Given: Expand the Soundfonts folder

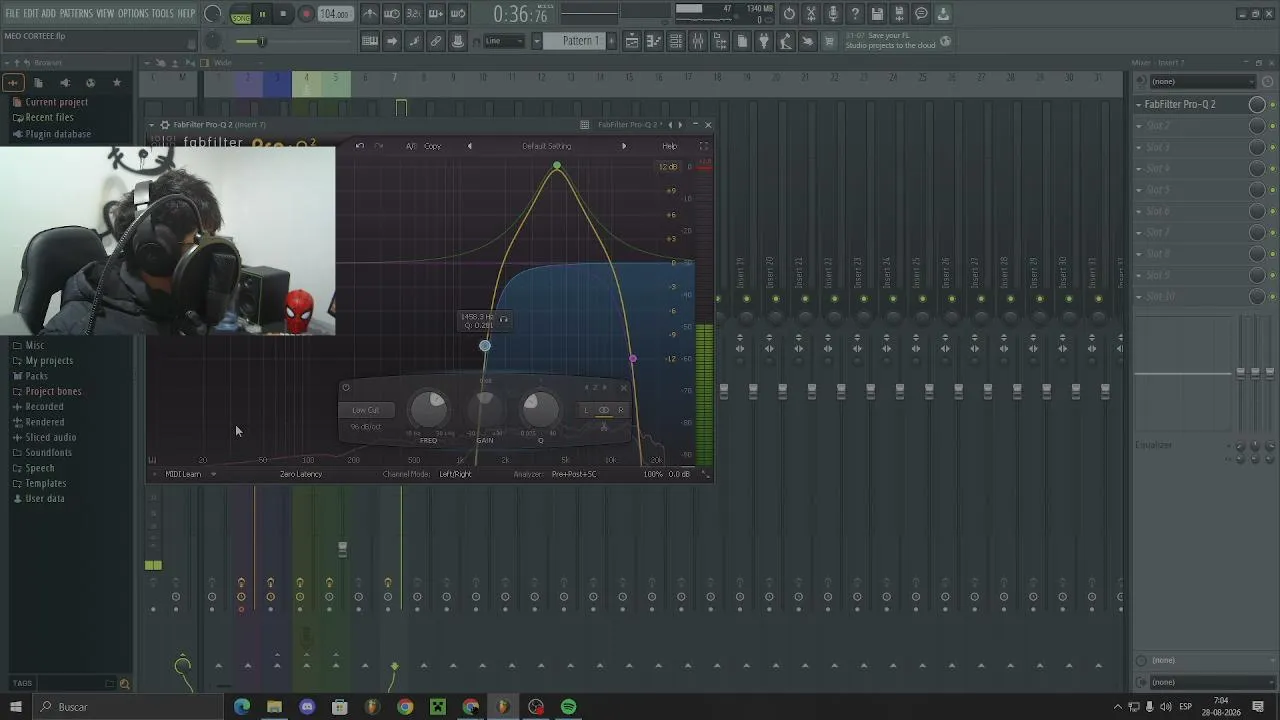Looking at the screenshot, I should coord(48,453).
